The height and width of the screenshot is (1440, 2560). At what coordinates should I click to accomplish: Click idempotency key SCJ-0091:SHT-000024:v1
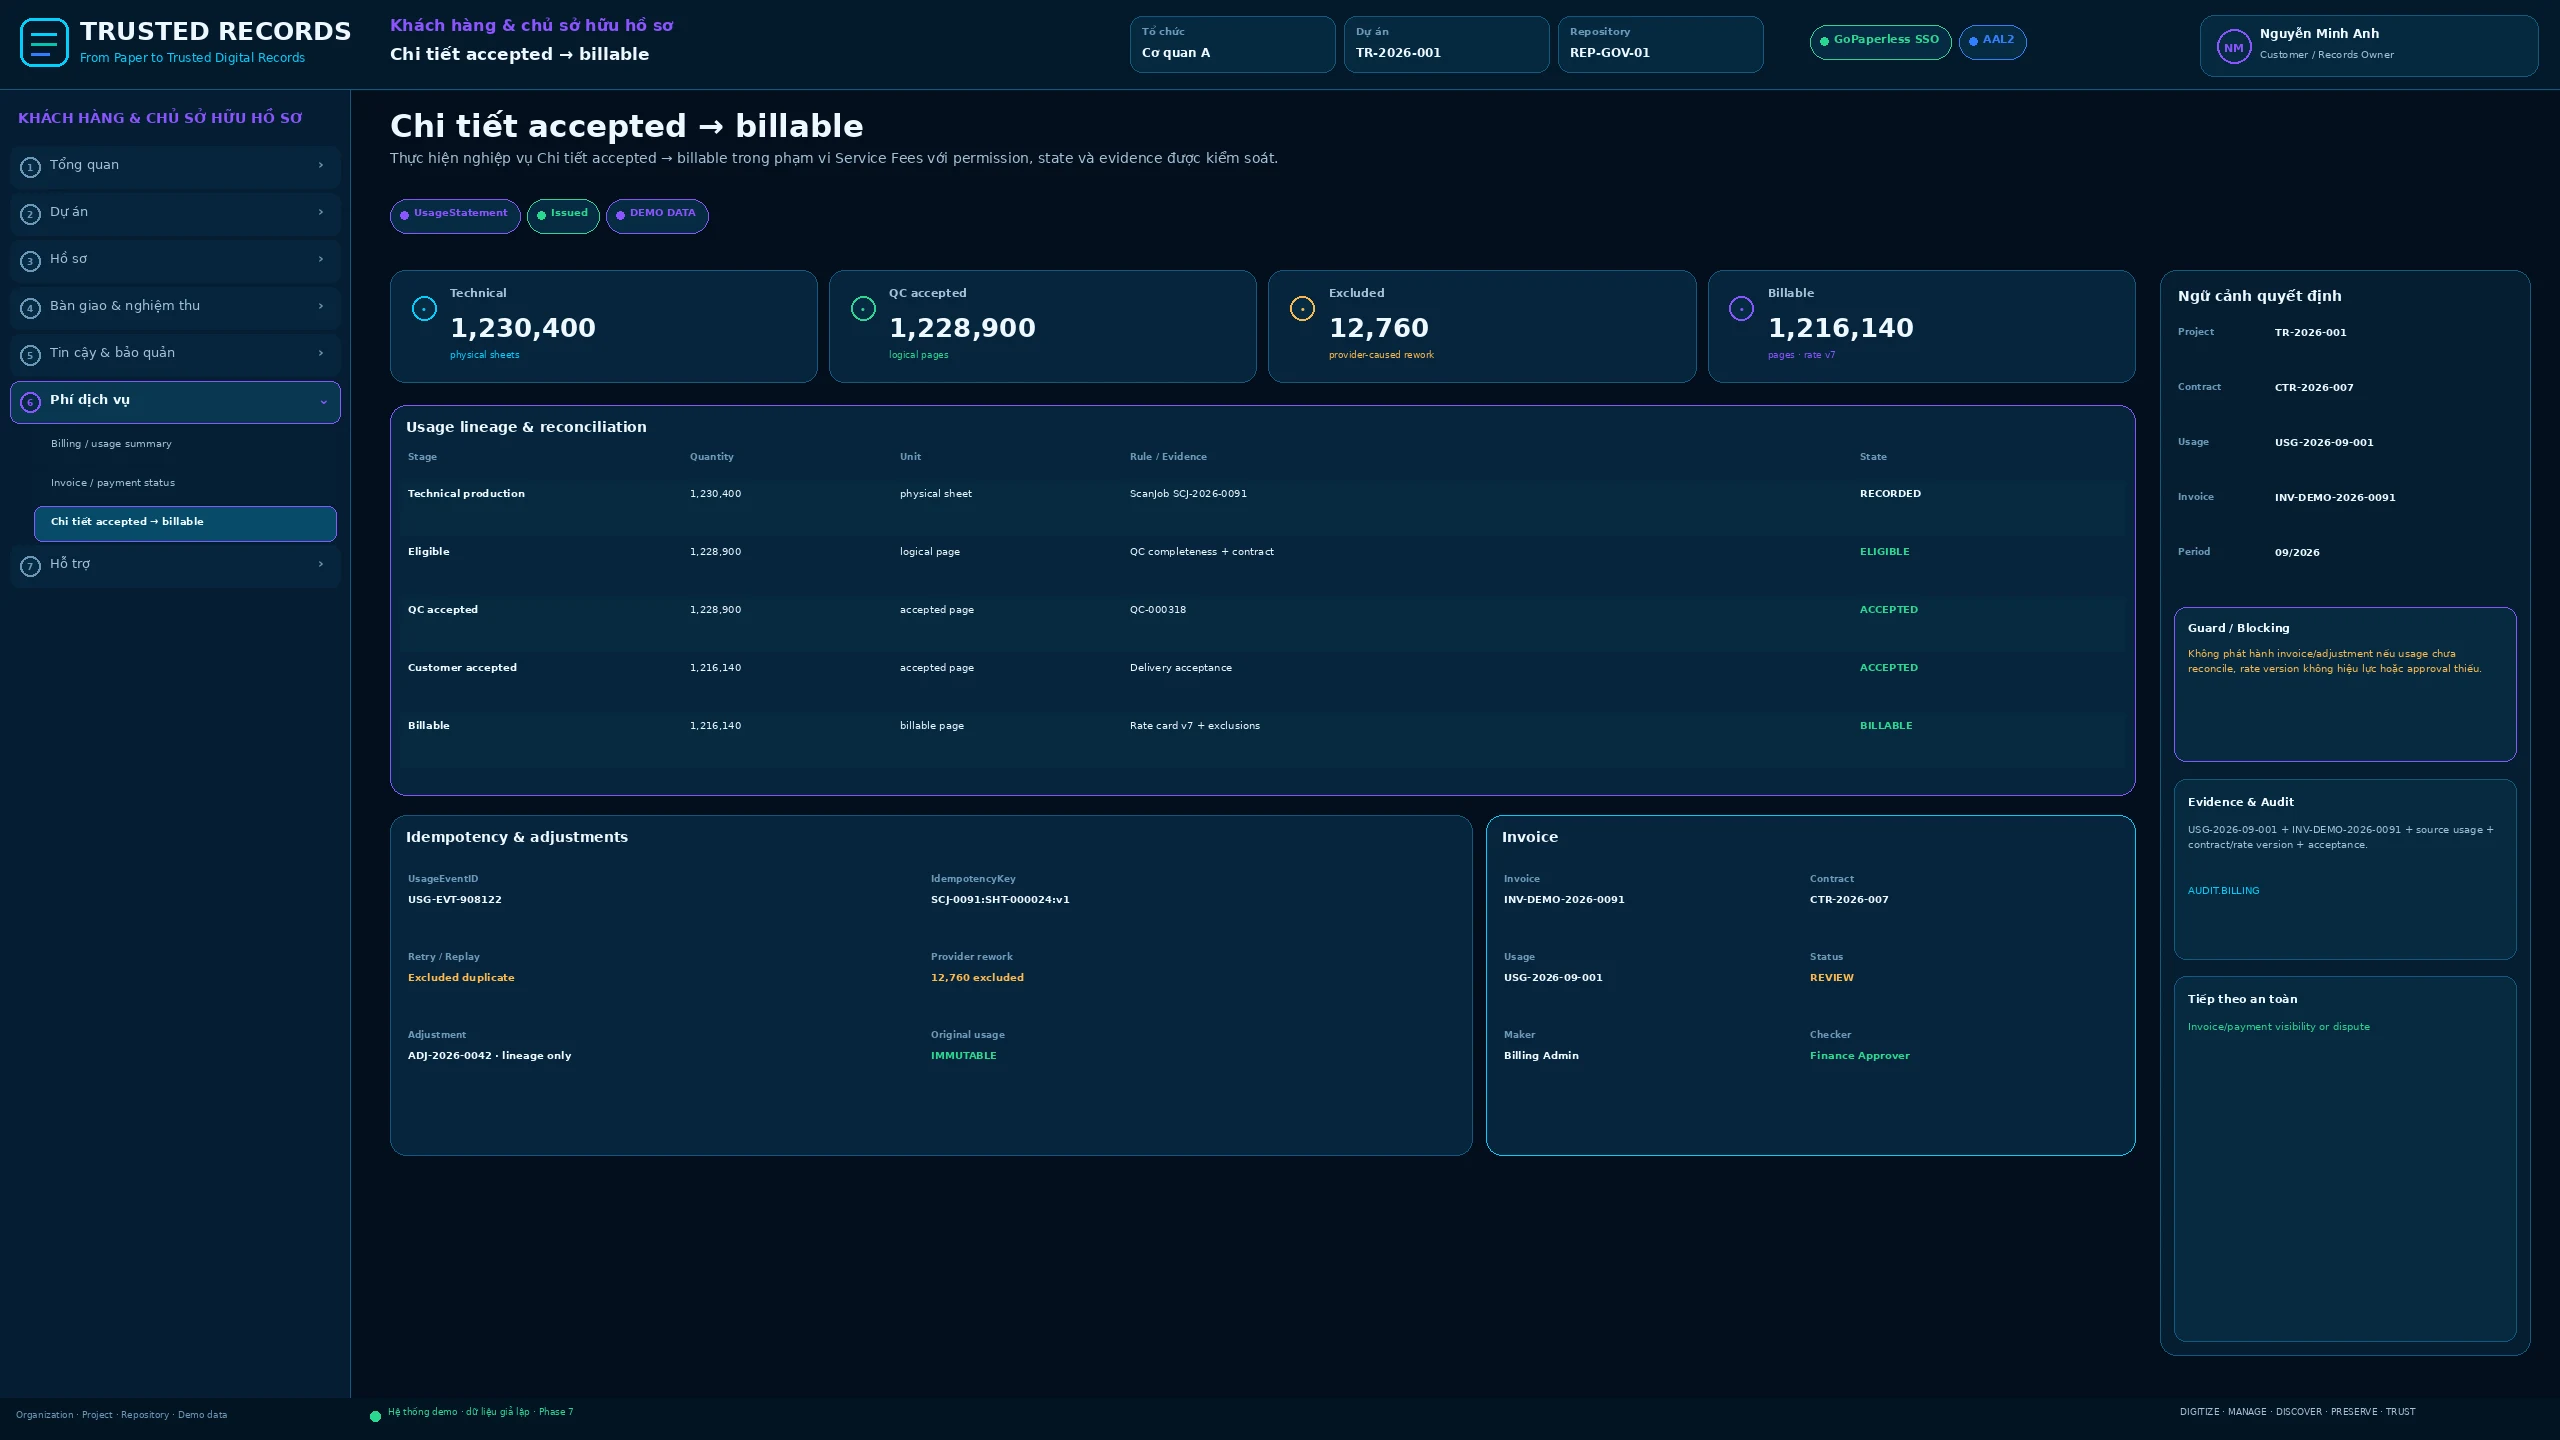pos(1000,900)
